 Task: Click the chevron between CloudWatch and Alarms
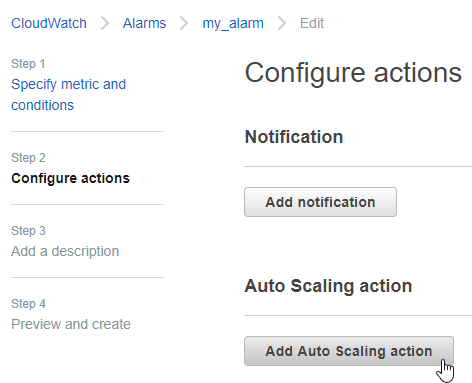coord(105,23)
